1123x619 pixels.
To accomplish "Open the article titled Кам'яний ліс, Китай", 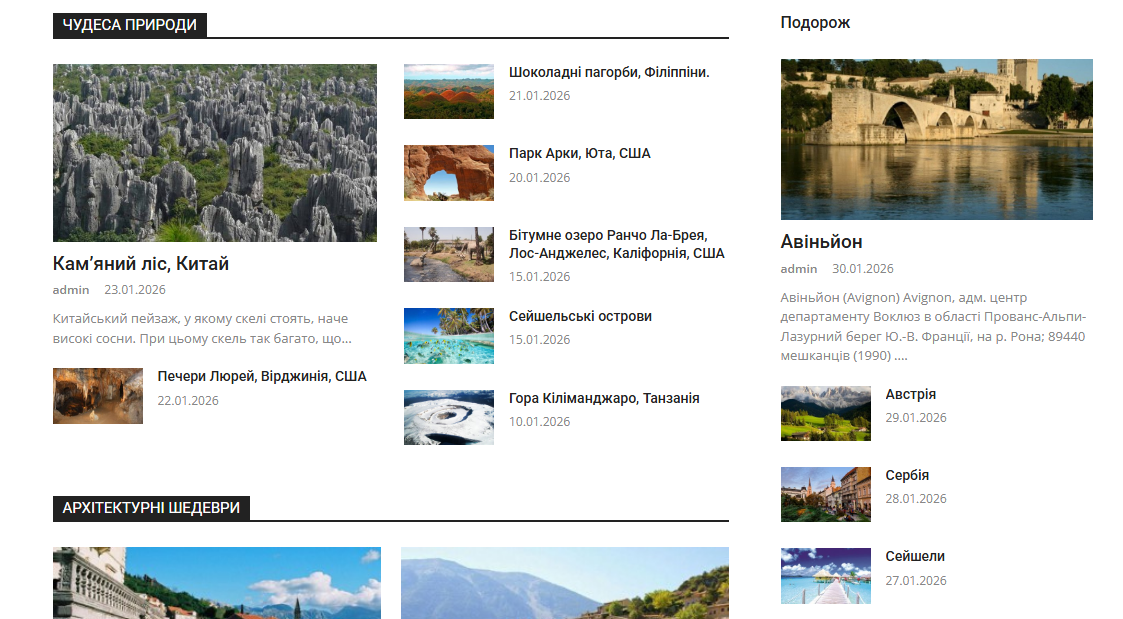I will pyautogui.click(x=141, y=264).
